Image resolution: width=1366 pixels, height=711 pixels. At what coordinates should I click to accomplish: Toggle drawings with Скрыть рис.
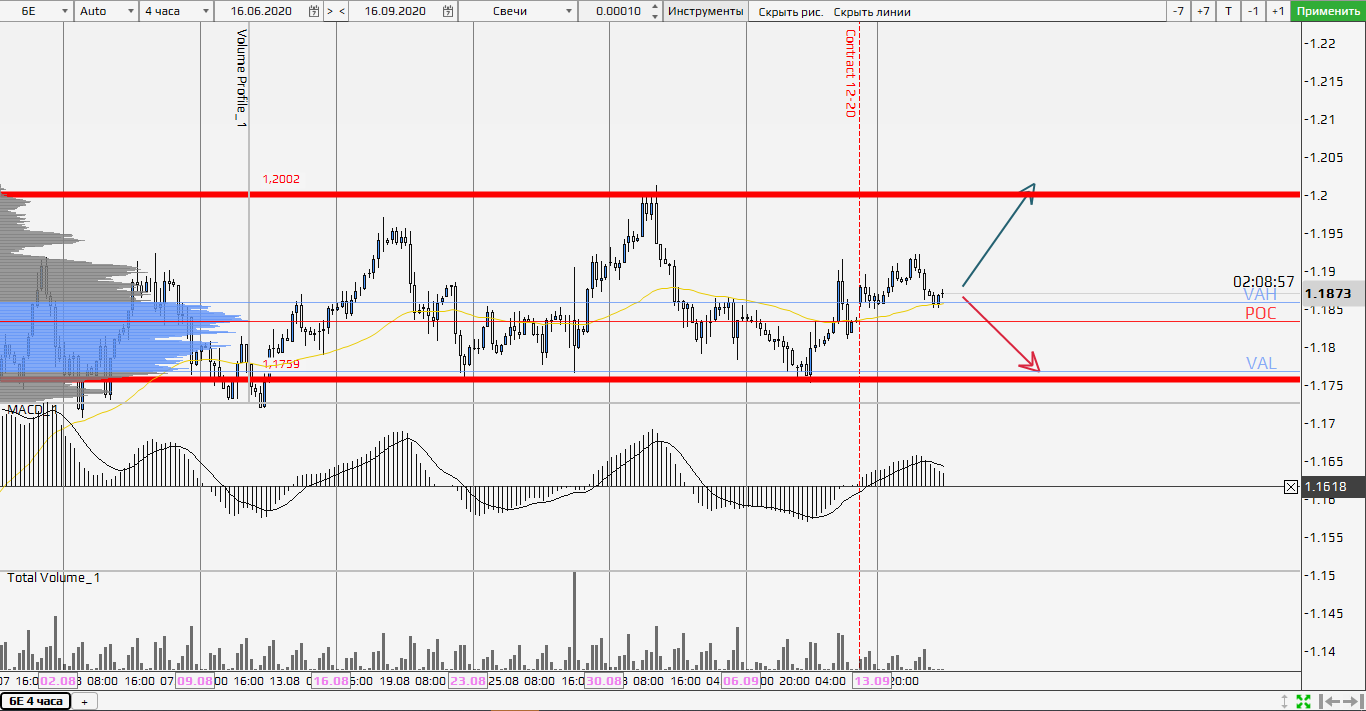[790, 11]
